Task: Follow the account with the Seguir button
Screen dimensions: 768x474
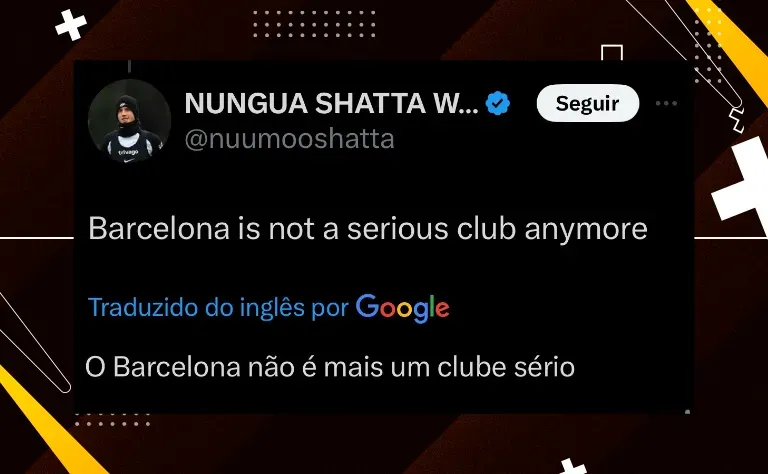Action: pyautogui.click(x=588, y=103)
